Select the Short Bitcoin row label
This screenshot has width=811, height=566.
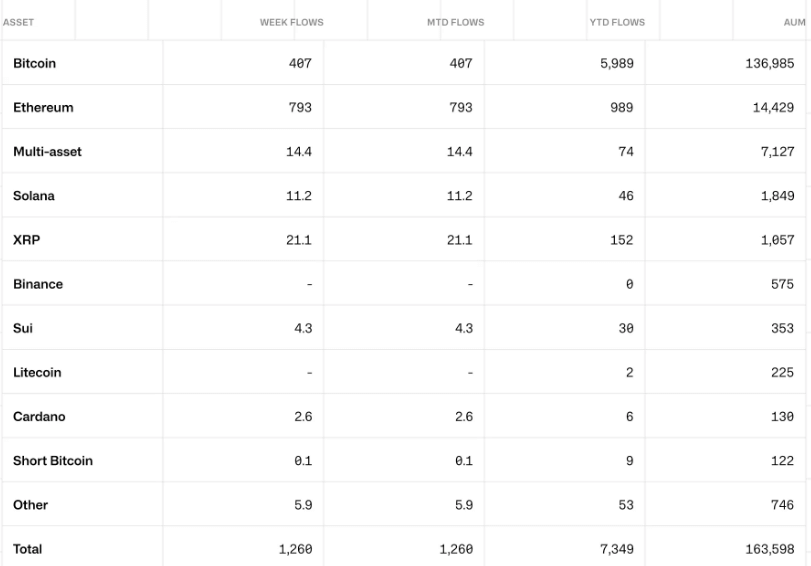[53, 461]
